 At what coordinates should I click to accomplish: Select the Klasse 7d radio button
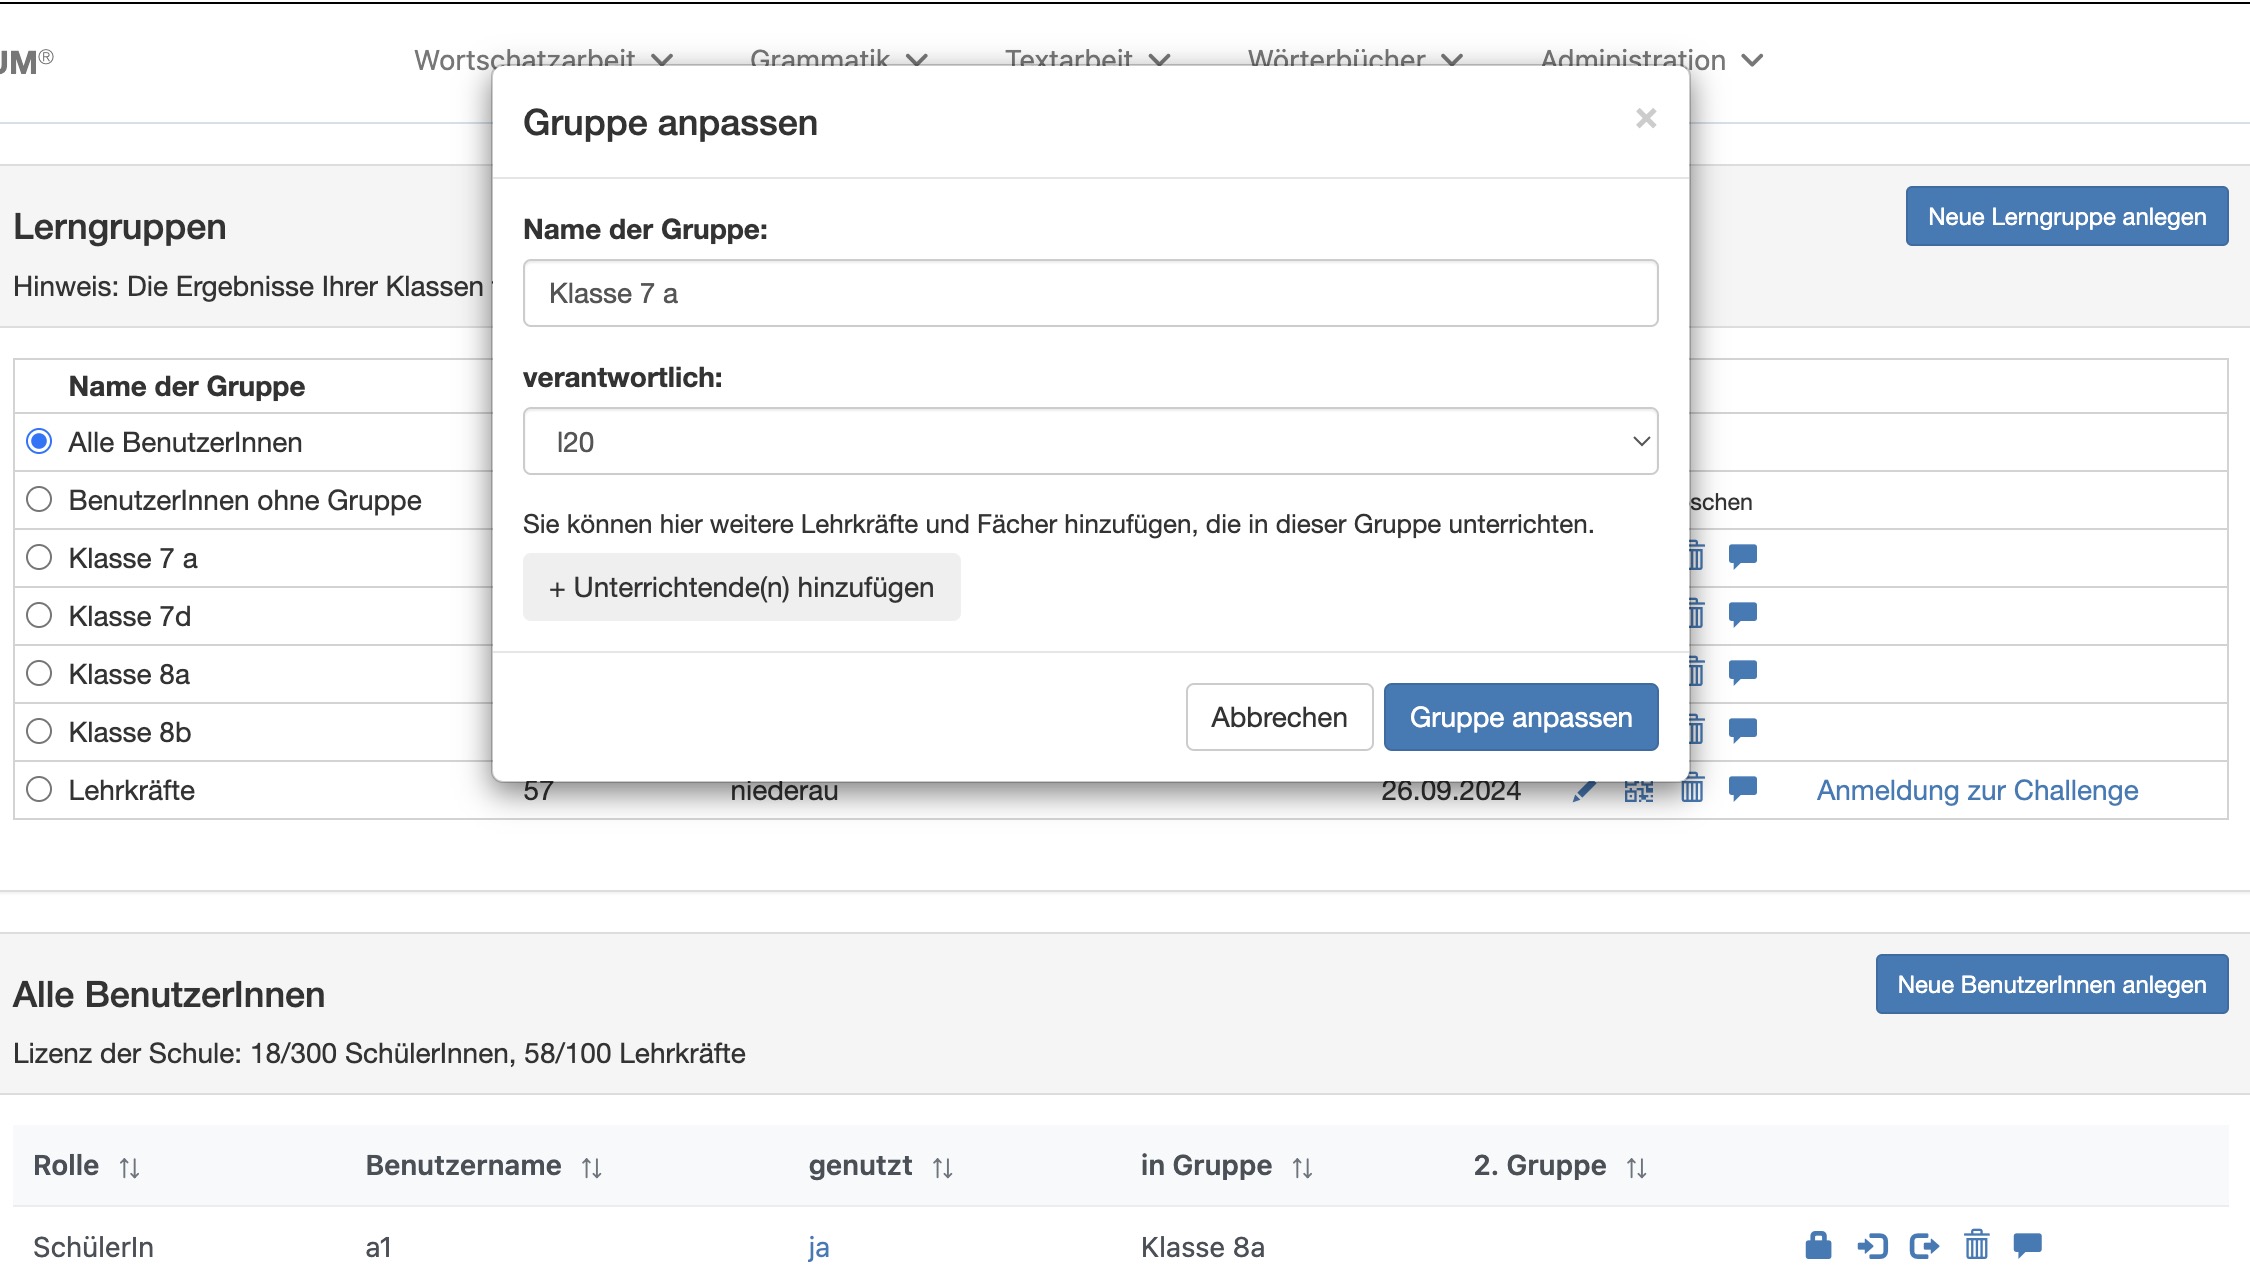[39, 615]
